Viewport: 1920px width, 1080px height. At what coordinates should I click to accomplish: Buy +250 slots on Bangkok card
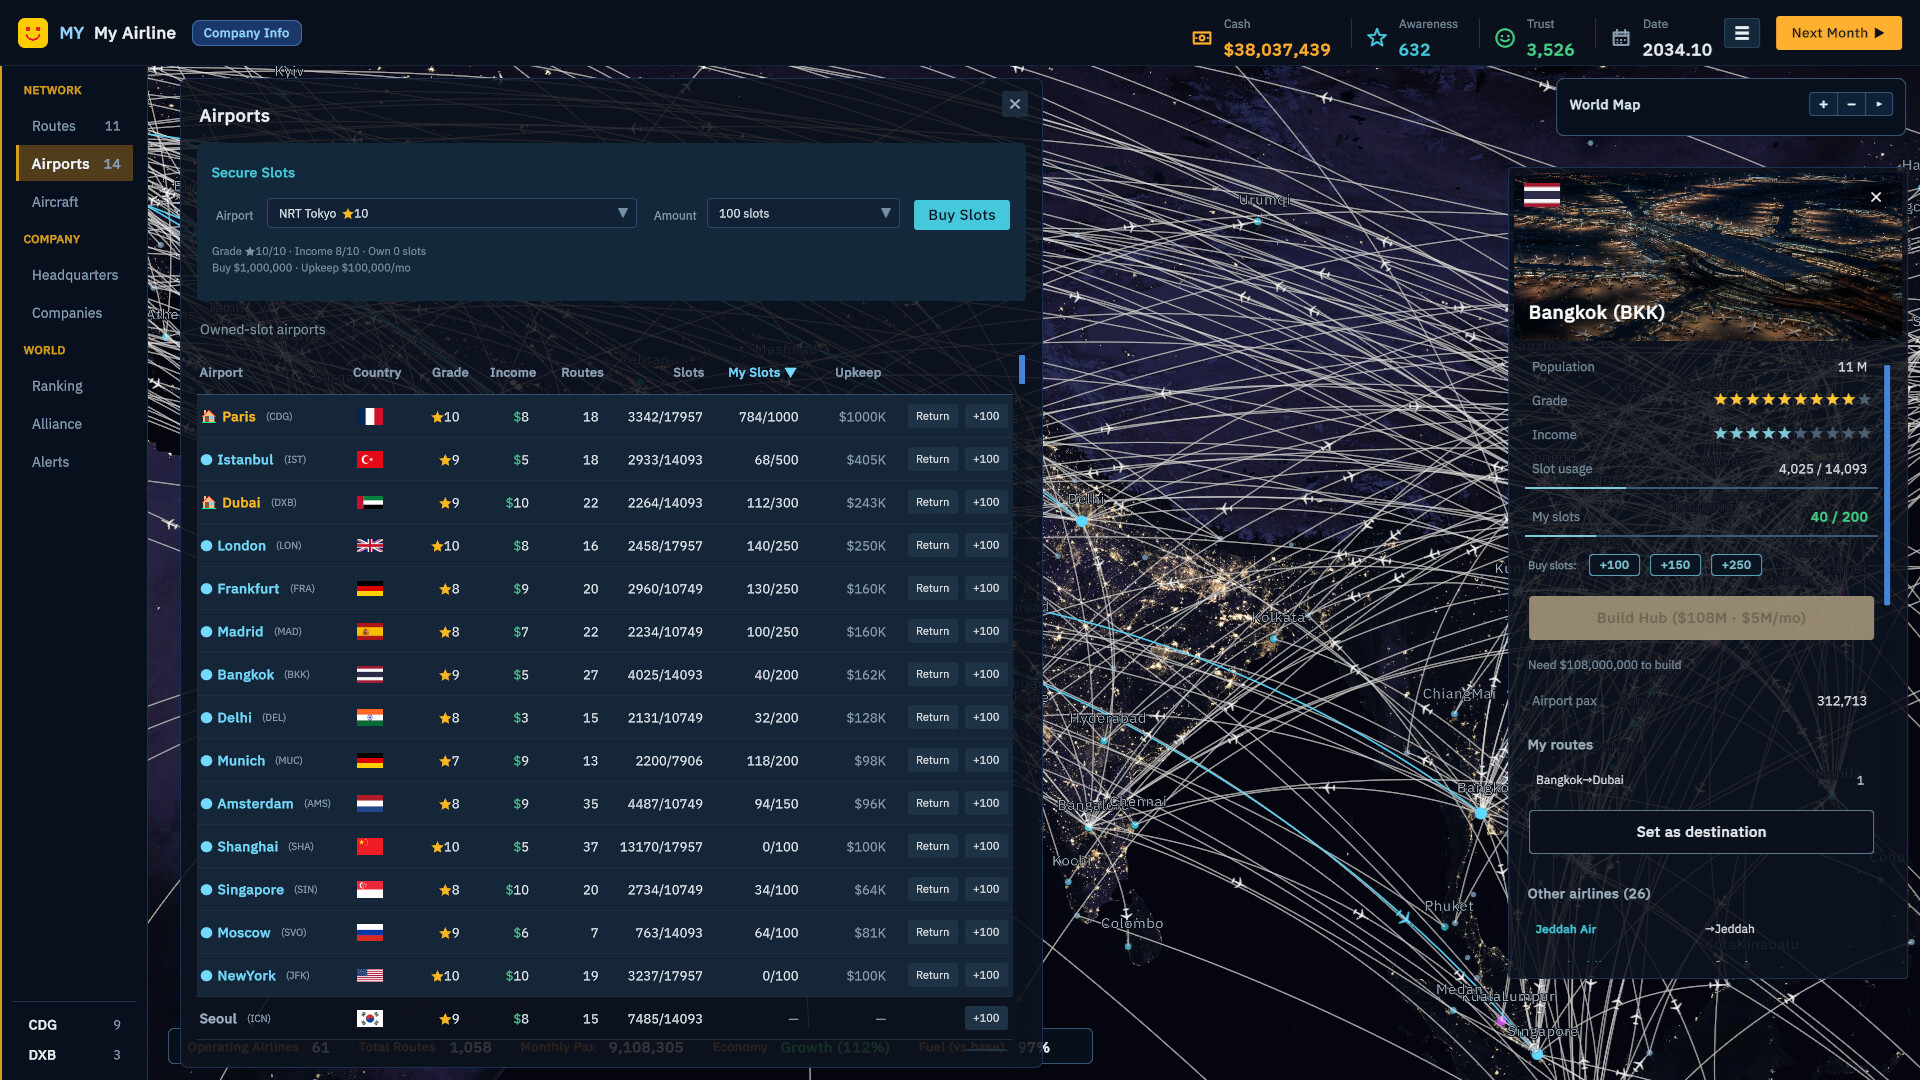[x=1736, y=565]
